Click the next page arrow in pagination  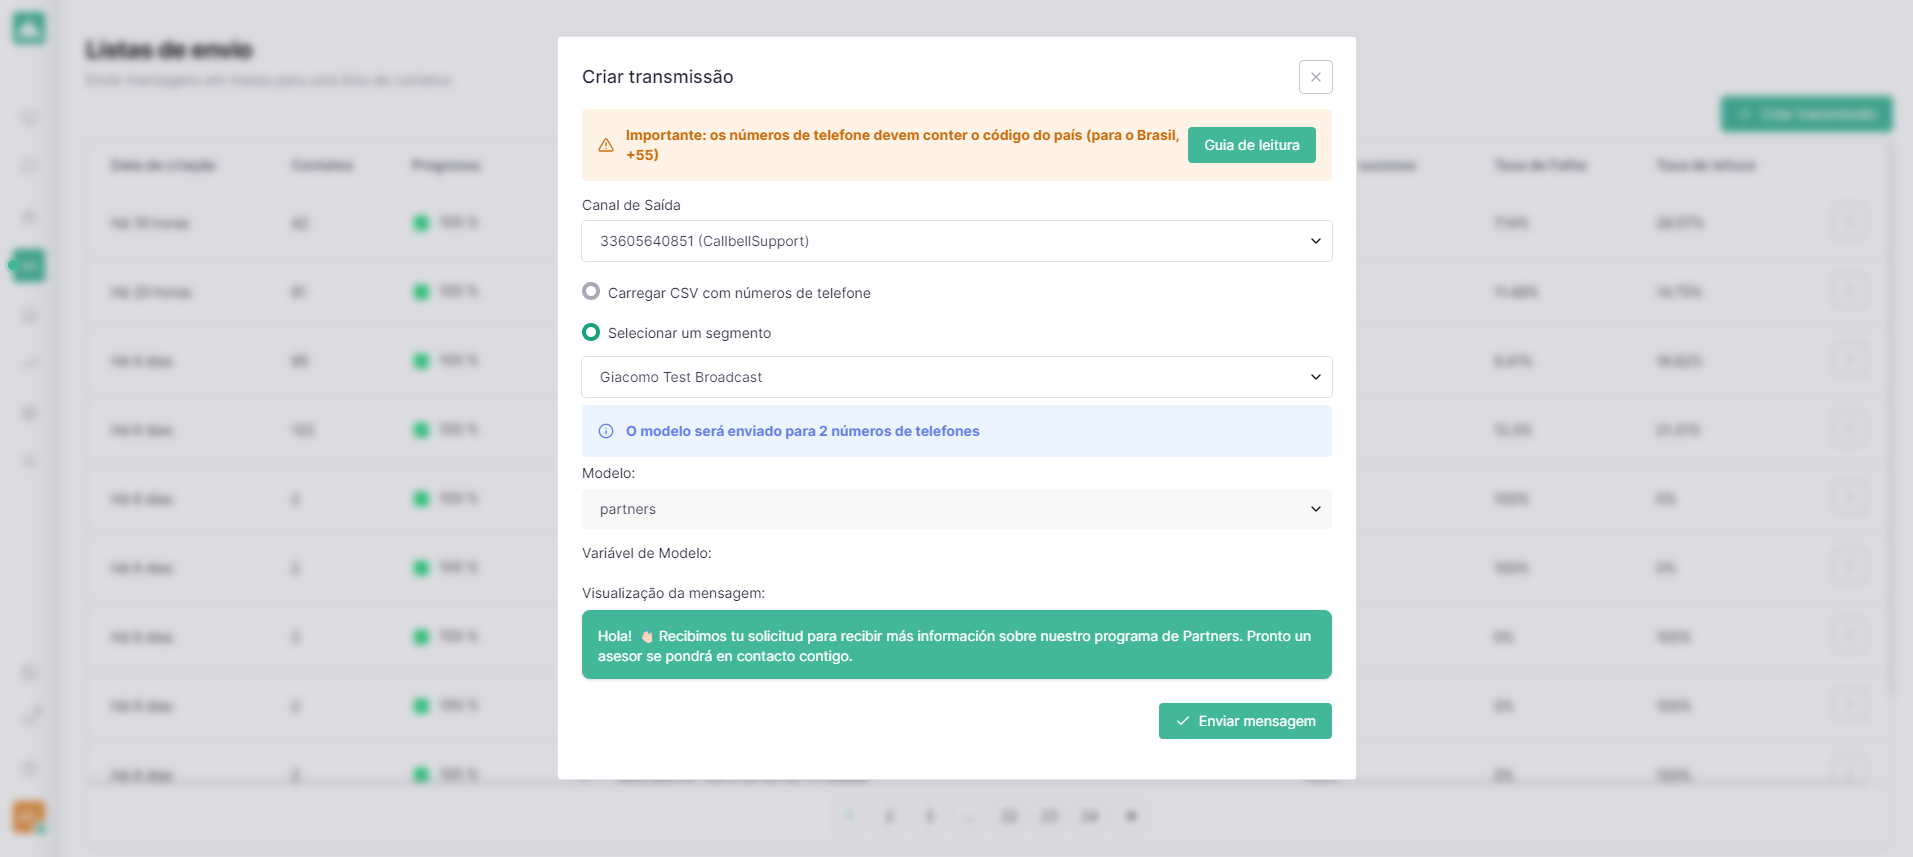[x=1130, y=816]
